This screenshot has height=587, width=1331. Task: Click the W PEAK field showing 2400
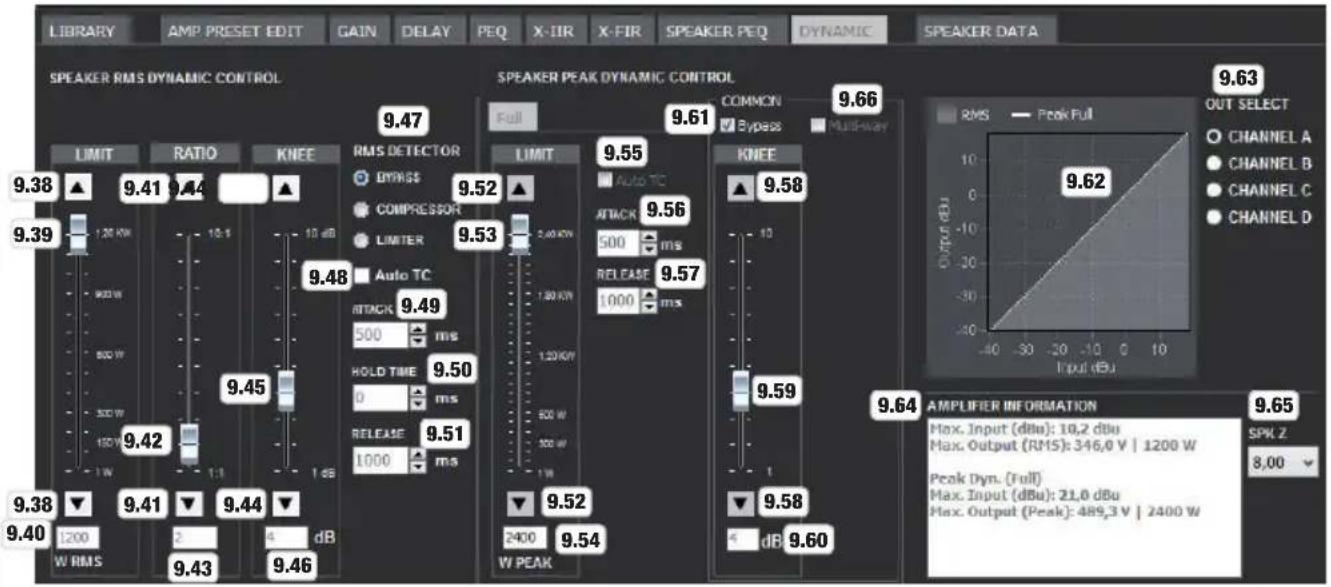click(x=525, y=539)
